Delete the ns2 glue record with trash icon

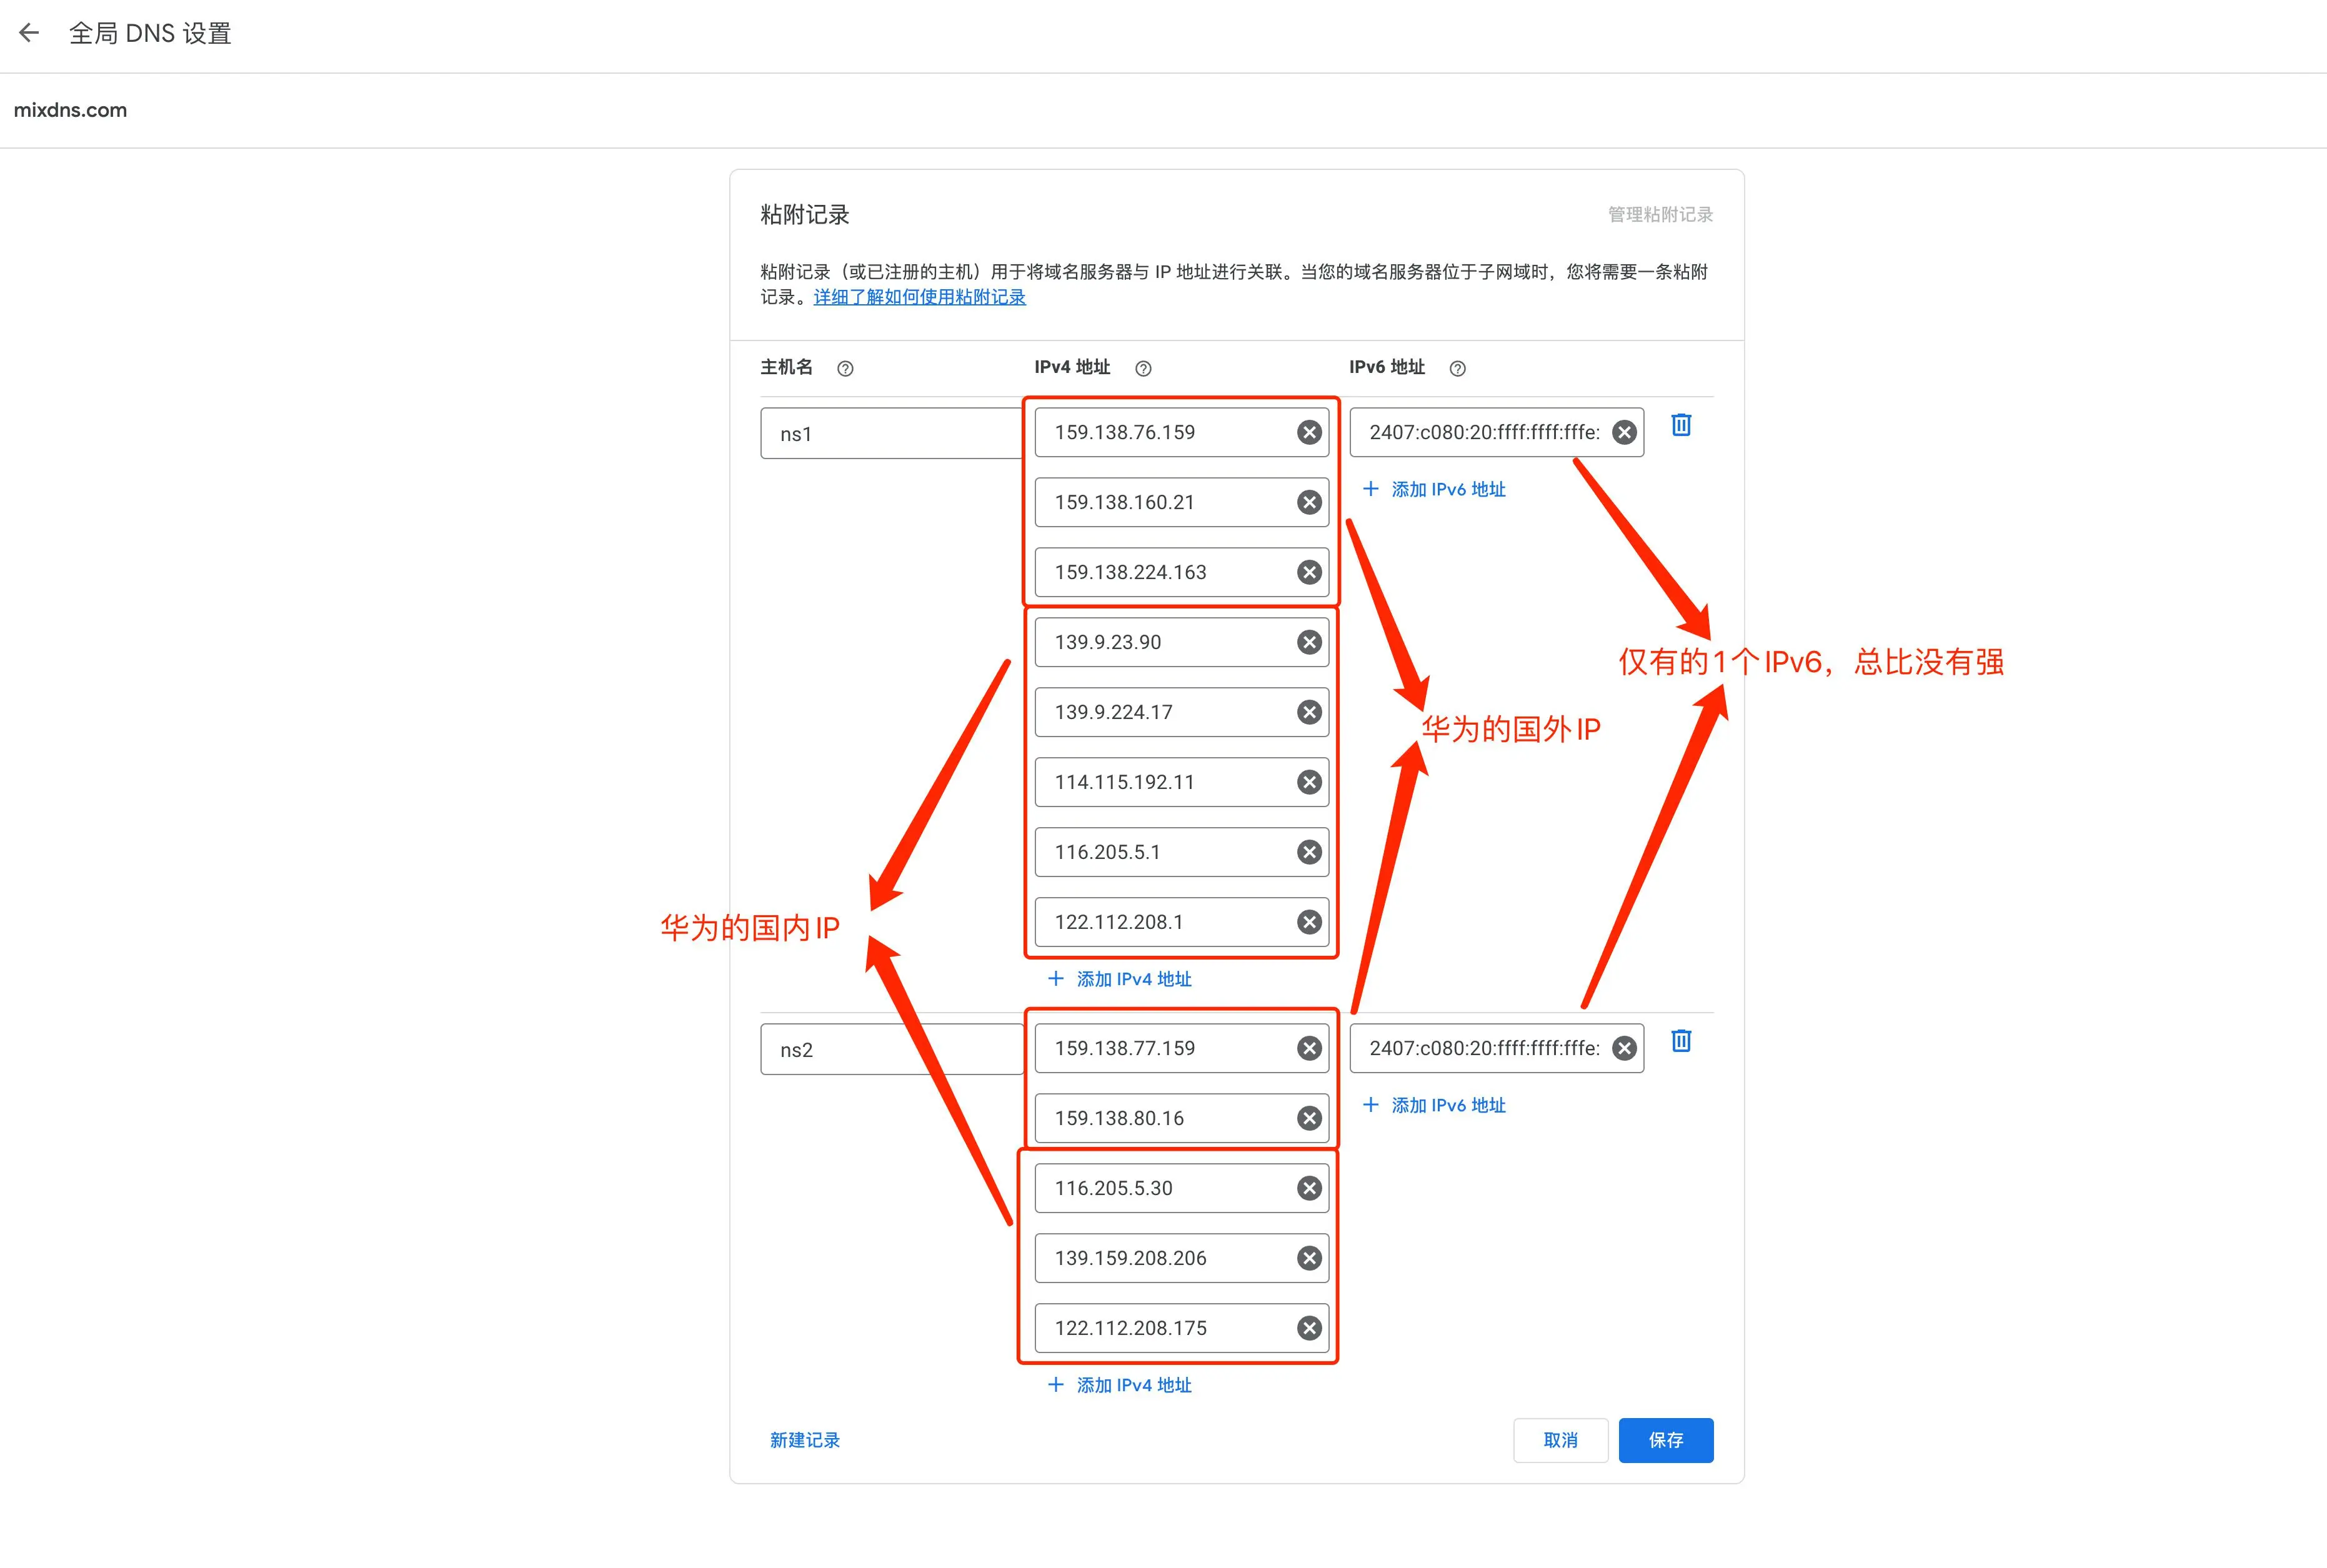click(1681, 1041)
